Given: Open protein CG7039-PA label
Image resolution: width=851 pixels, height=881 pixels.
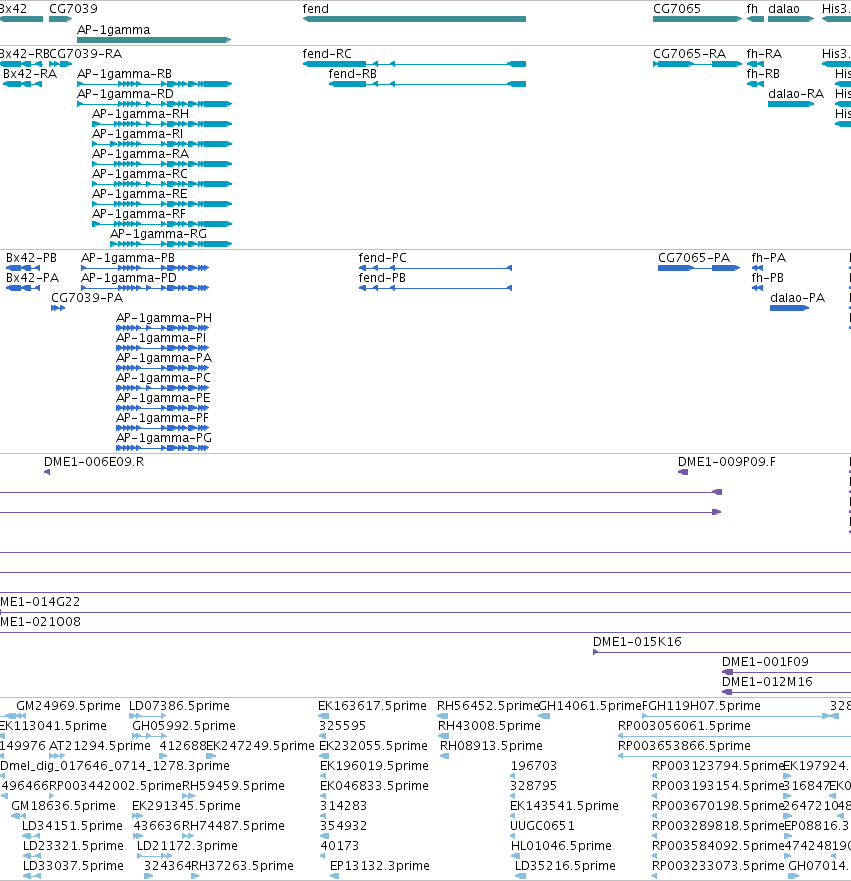Looking at the screenshot, I should click(87, 298).
